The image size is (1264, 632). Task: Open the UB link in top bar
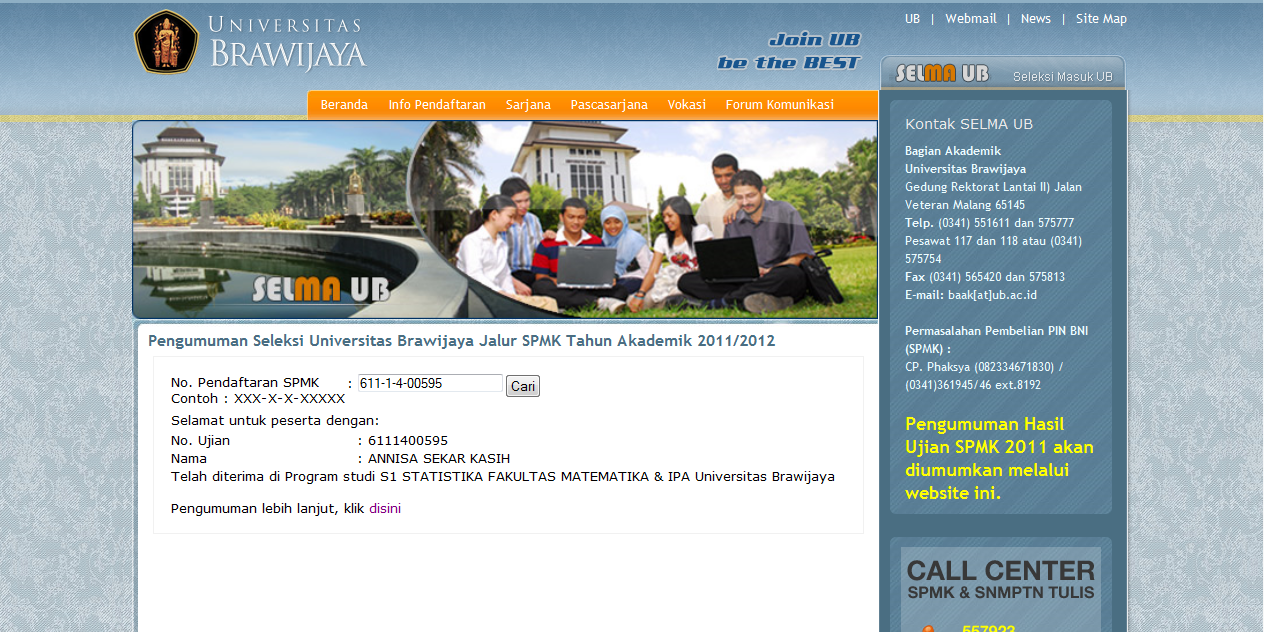pos(912,19)
